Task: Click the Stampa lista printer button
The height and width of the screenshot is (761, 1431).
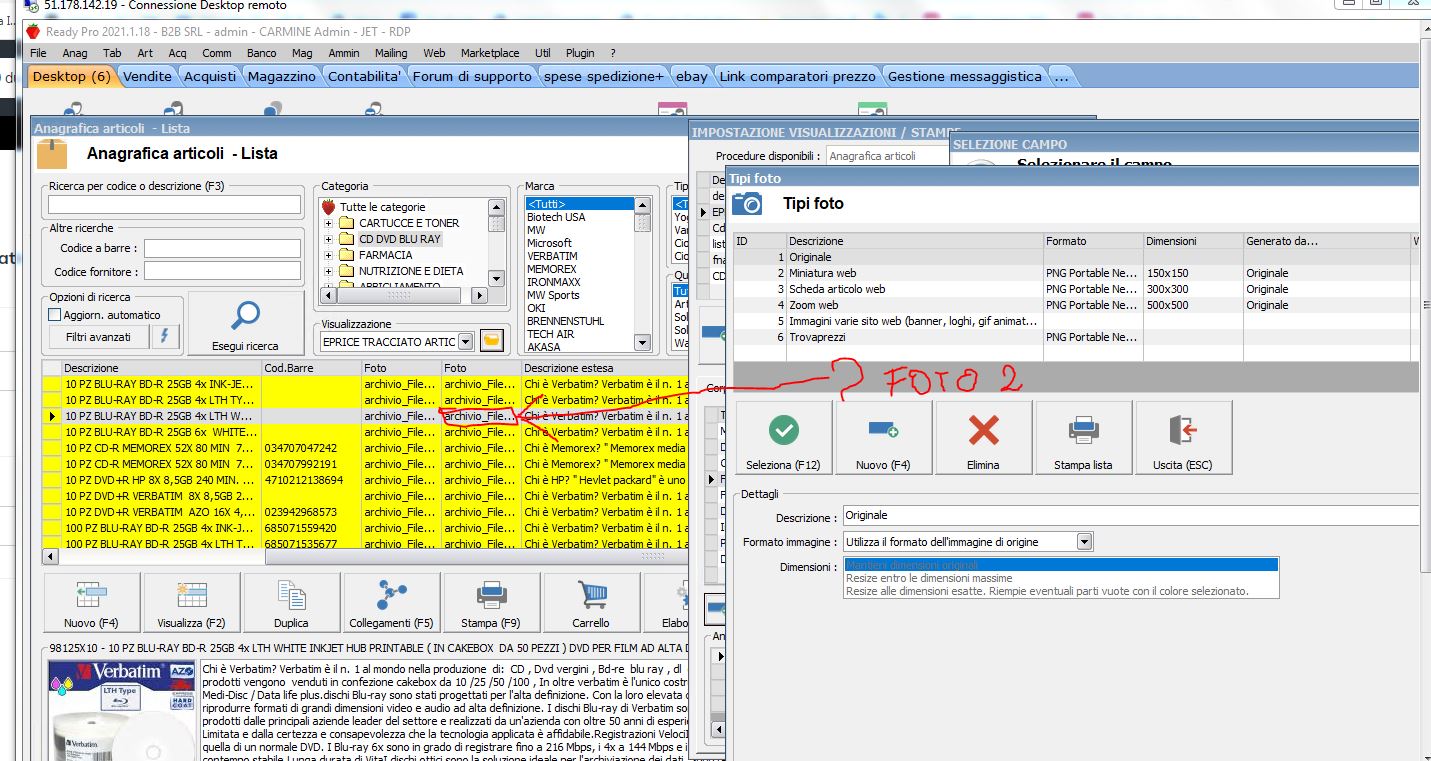Action: pos(1084,438)
